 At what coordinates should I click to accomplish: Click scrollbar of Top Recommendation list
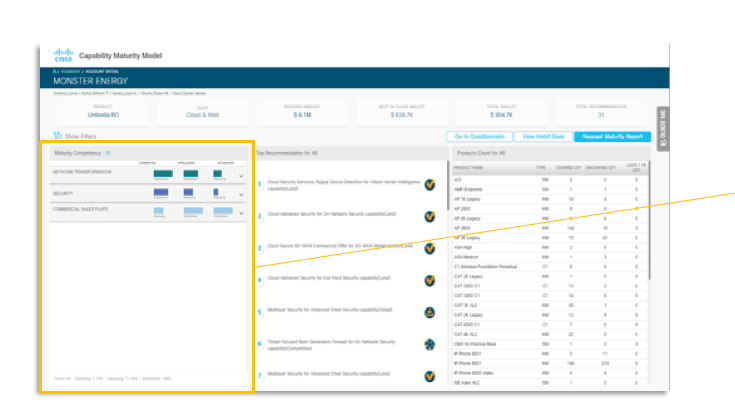(x=448, y=185)
